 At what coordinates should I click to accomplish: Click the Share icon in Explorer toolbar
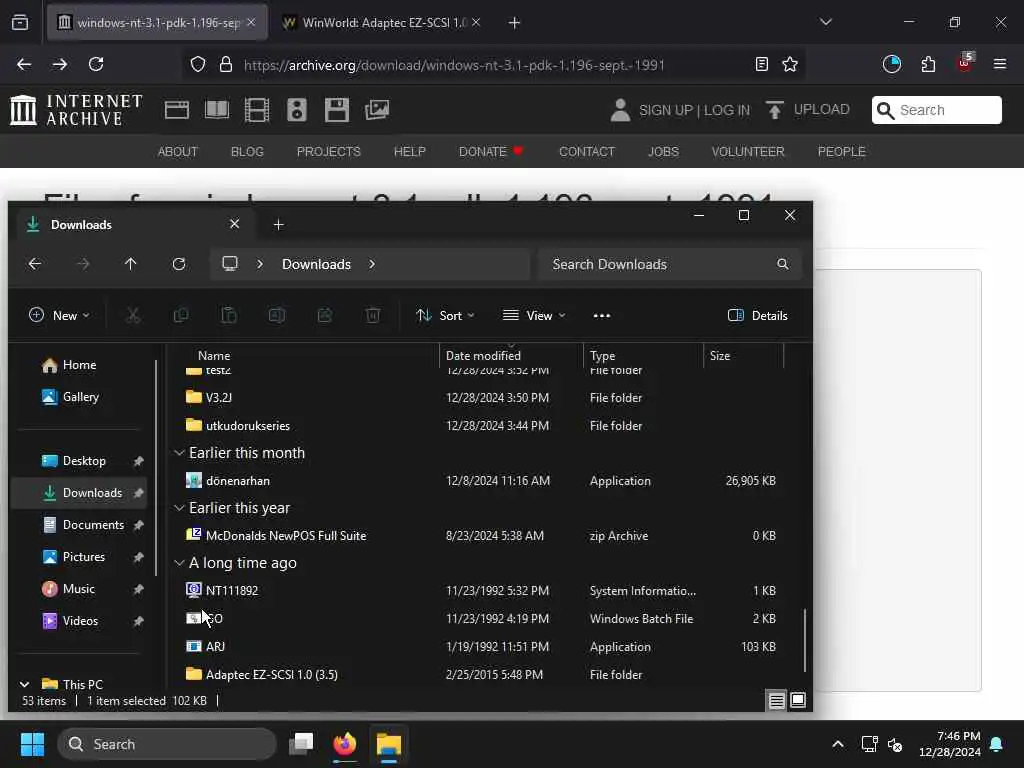click(x=325, y=315)
